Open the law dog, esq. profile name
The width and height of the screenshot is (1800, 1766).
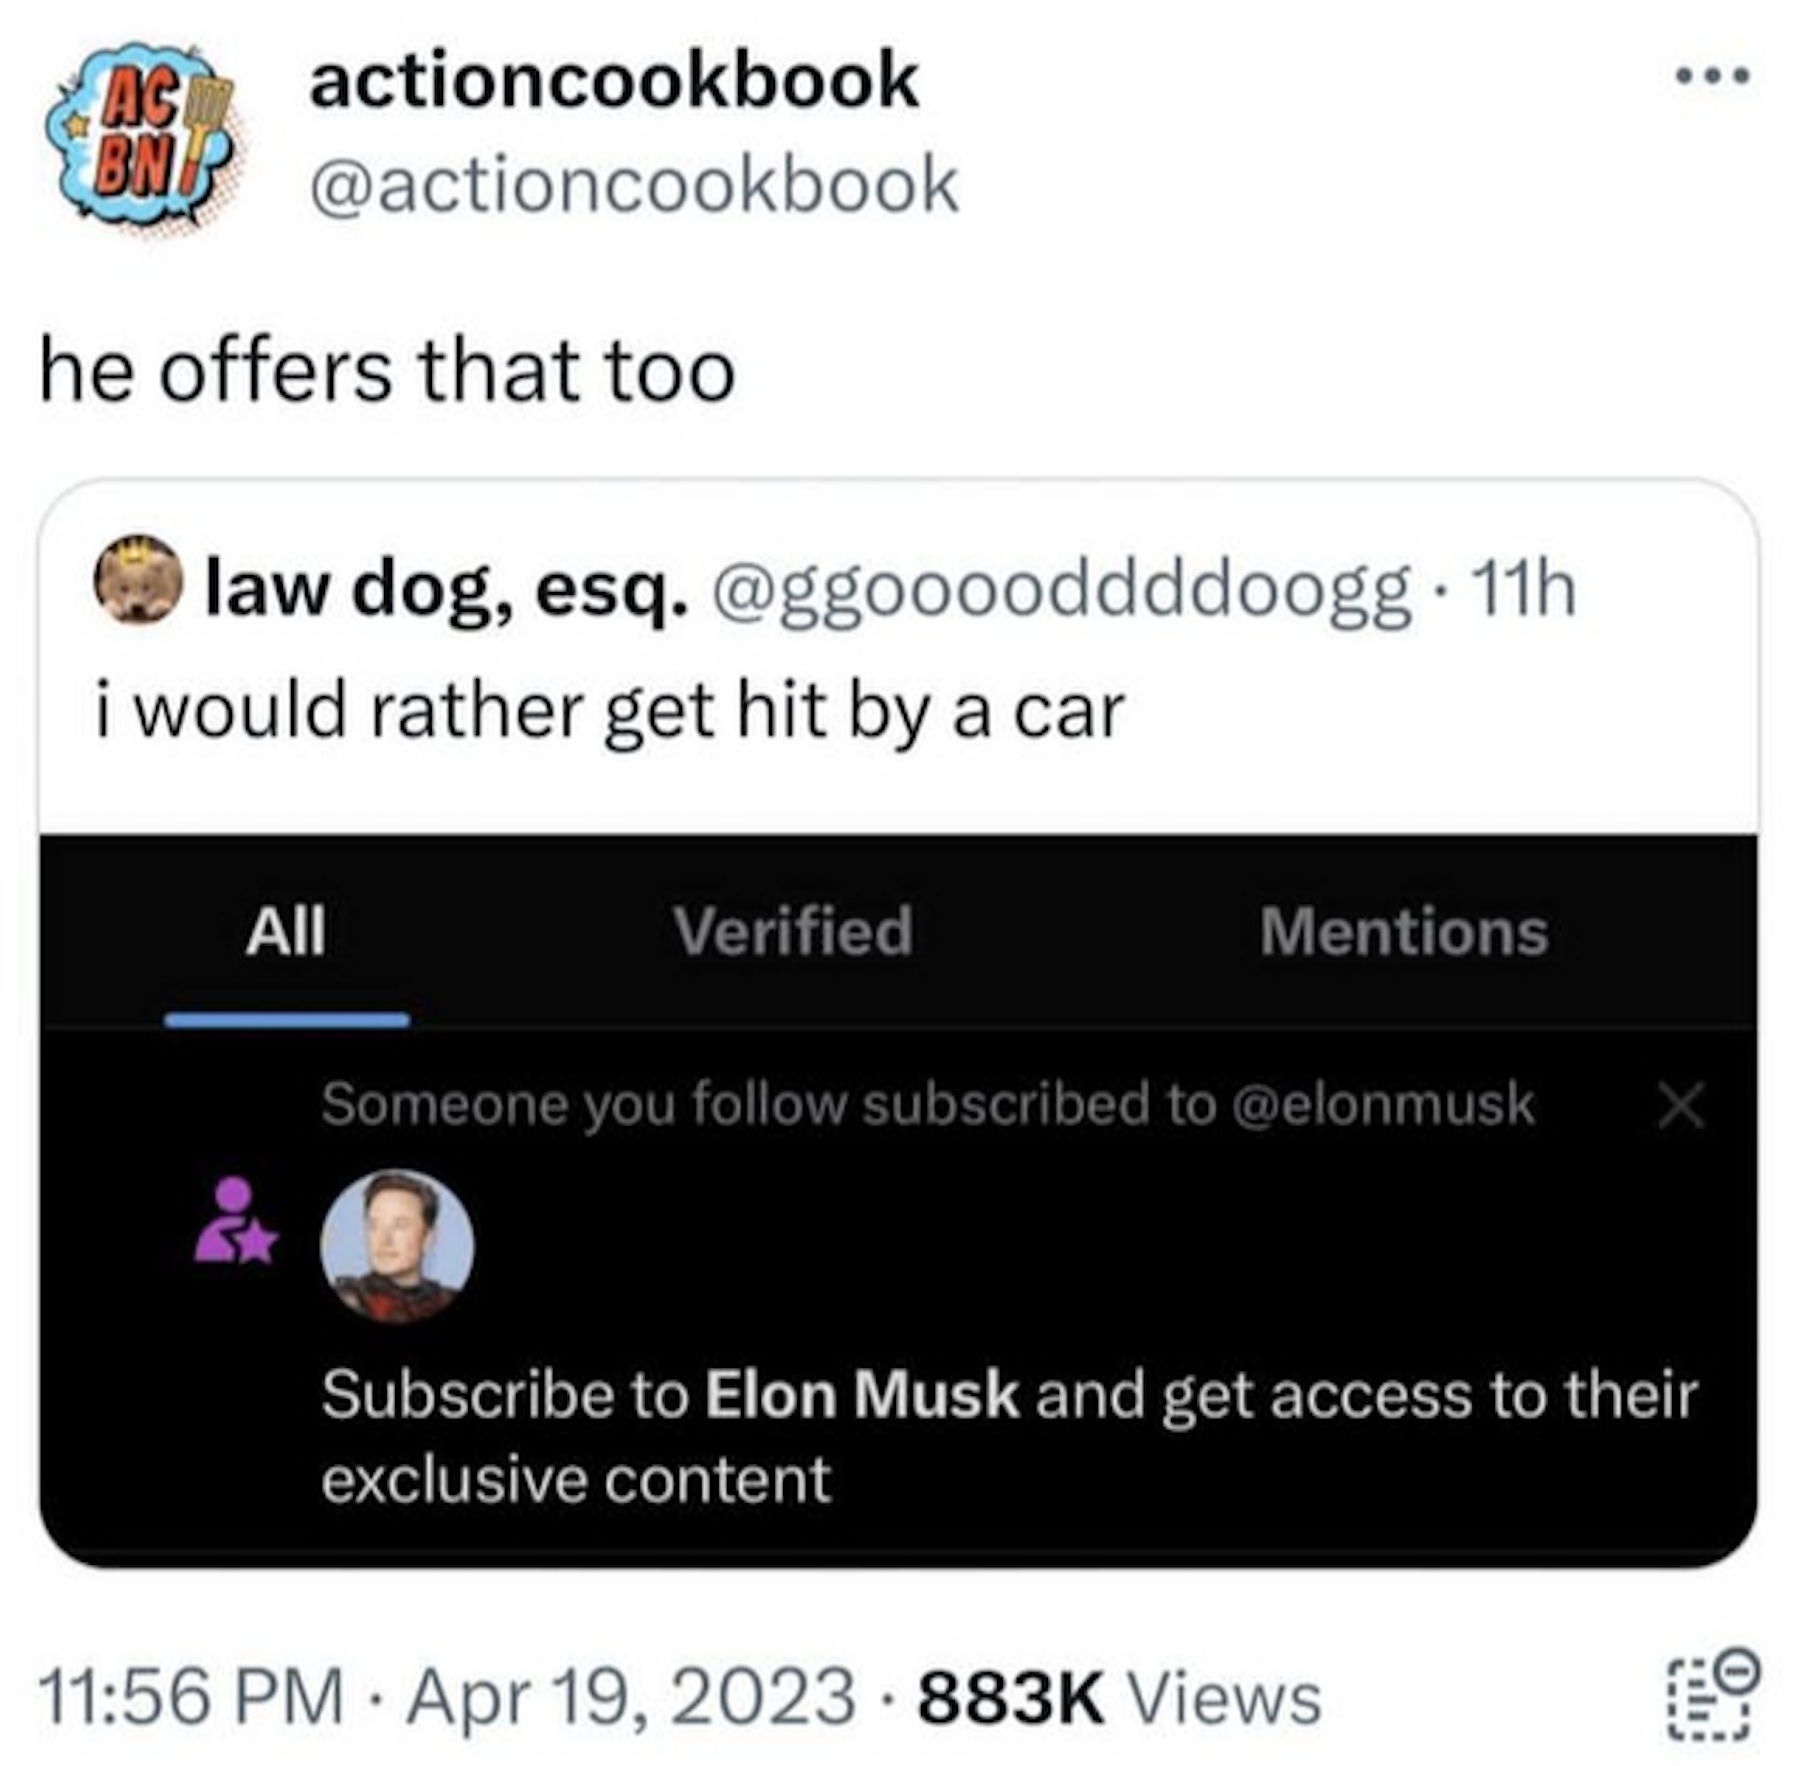(446, 590)
